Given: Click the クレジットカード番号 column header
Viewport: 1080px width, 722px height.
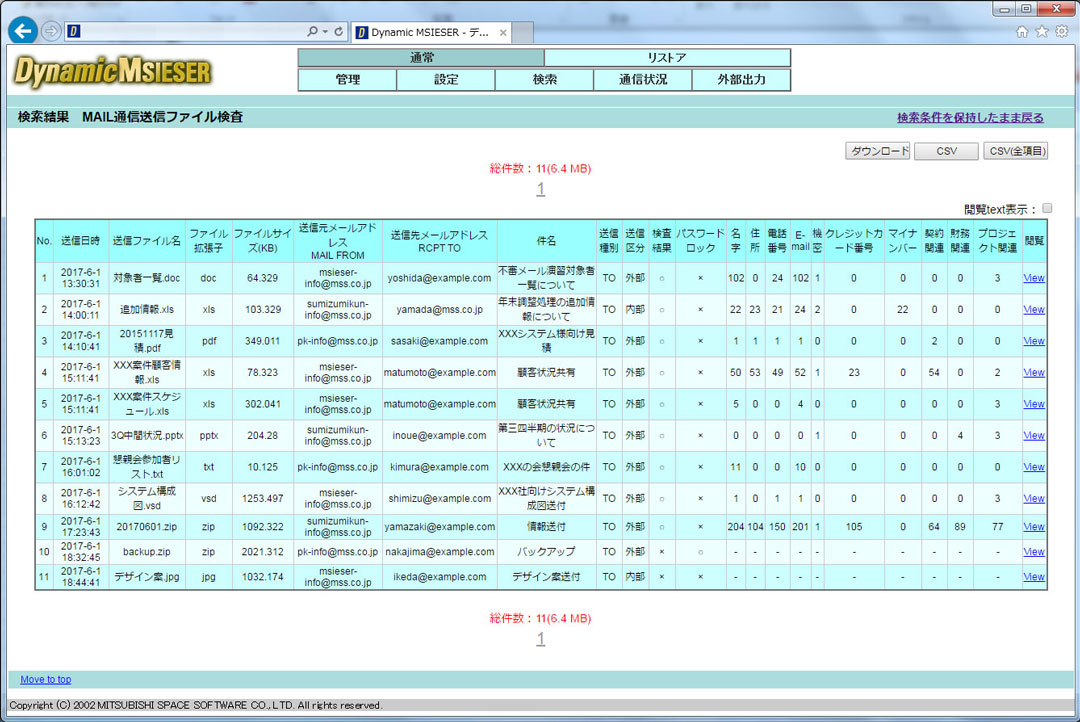Looking at the screenshot, I should [853, 241].
